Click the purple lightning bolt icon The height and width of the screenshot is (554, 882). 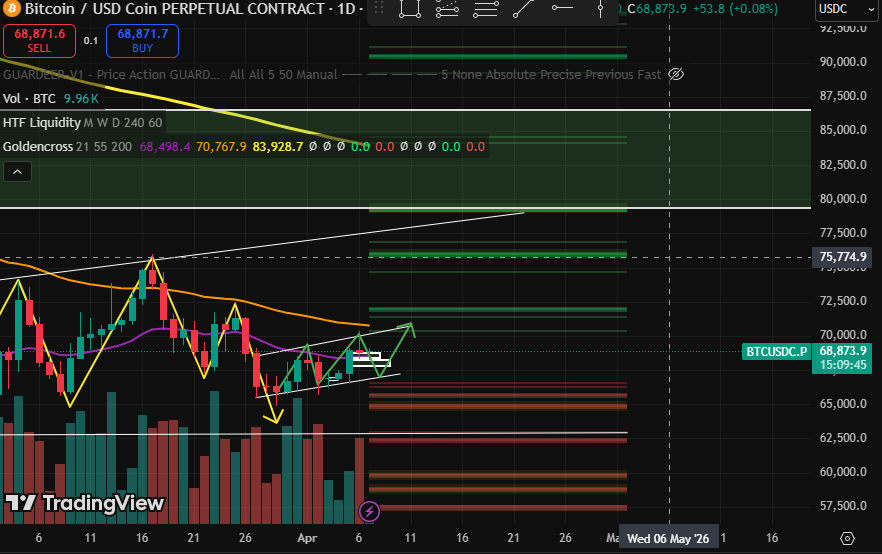[x=369, y=511]
